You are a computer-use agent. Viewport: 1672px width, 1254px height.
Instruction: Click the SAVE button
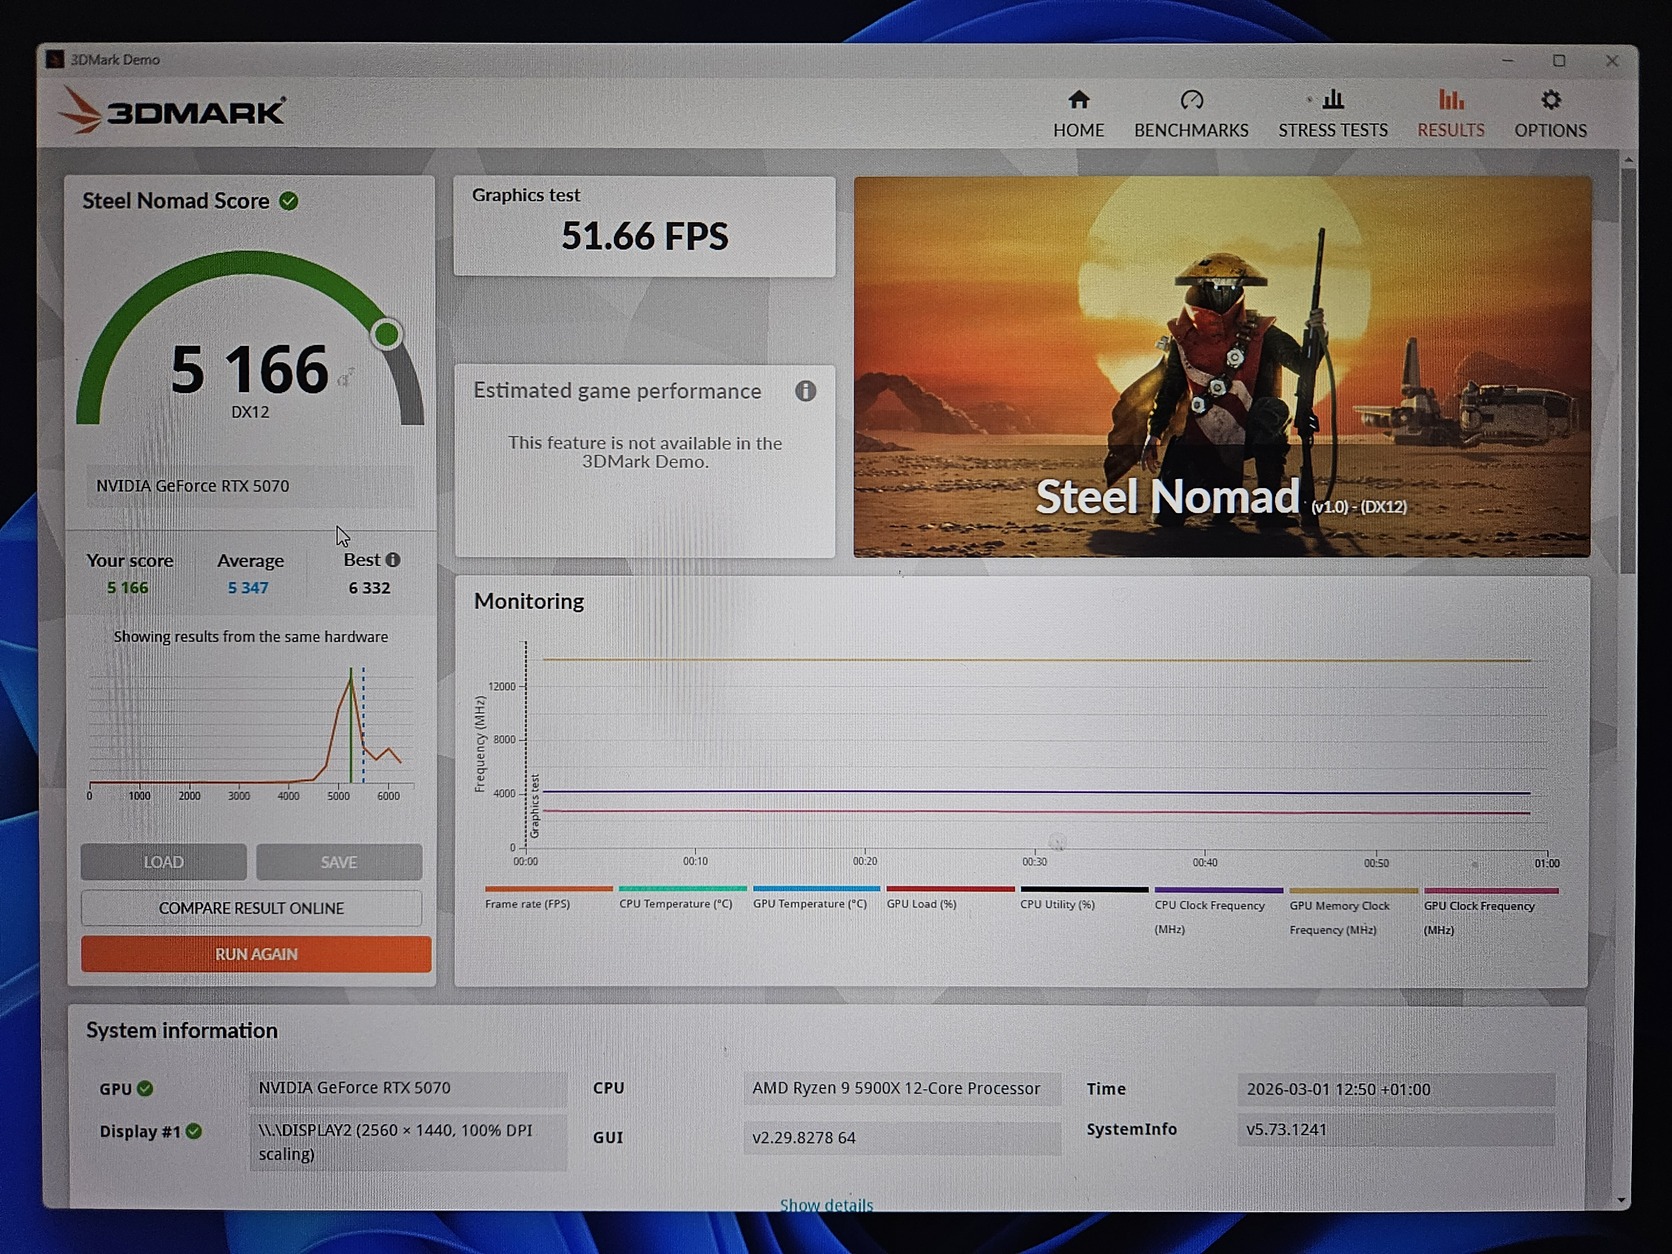click(339, 862)
